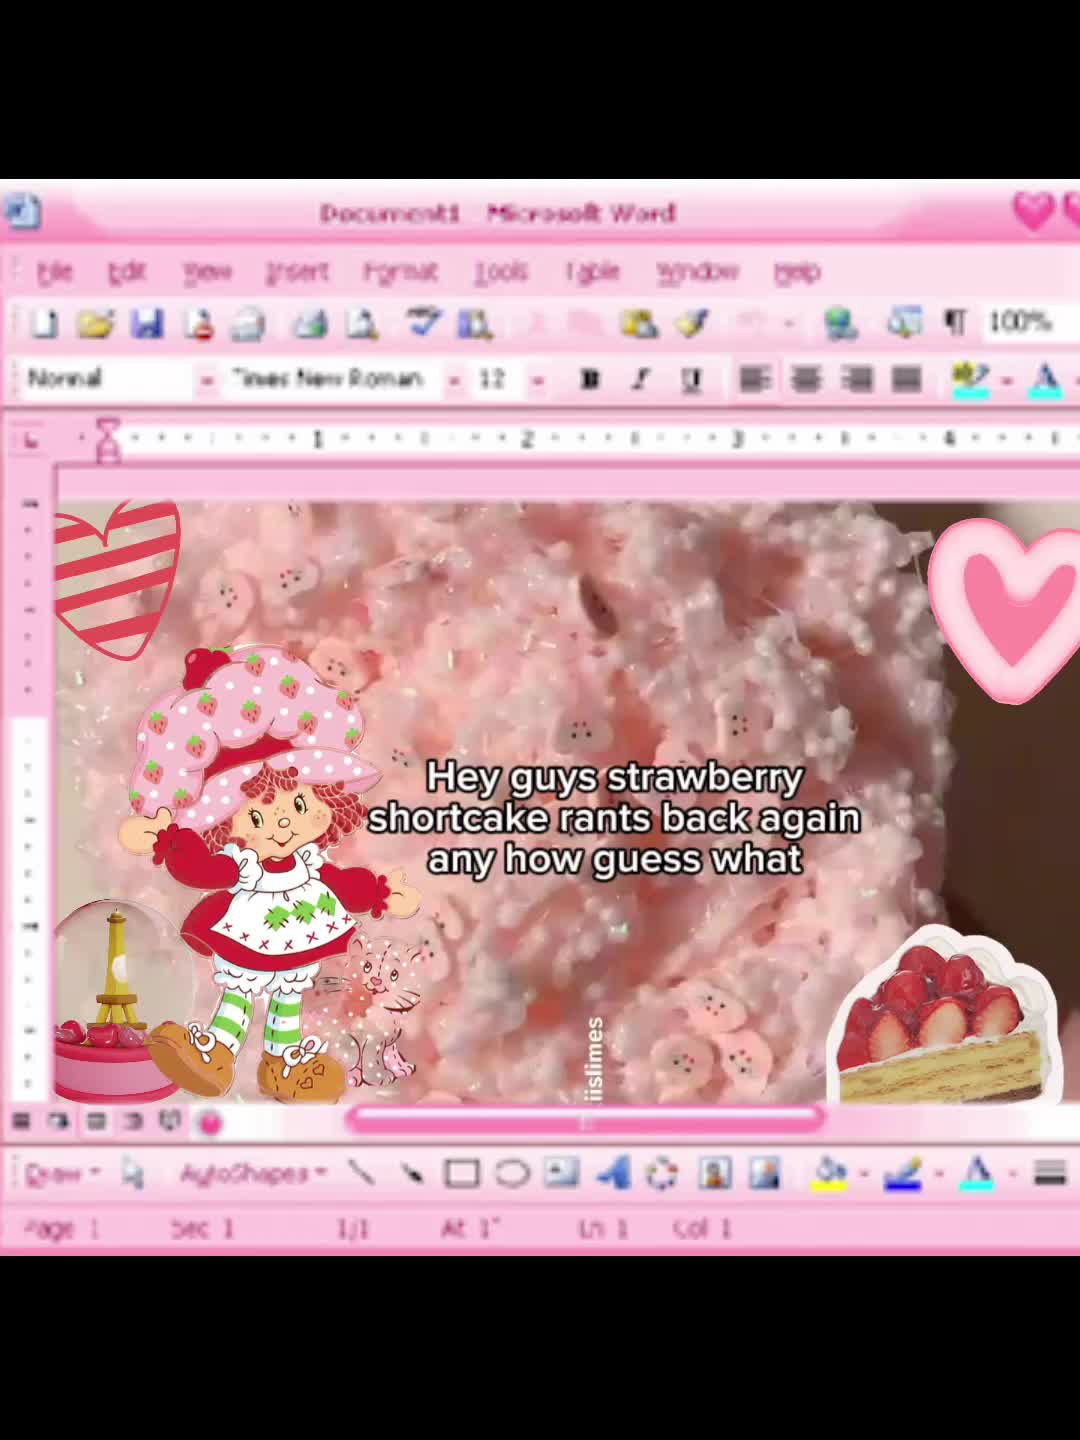
Task: Print the document using printer icon
Action: click(311, 323)
